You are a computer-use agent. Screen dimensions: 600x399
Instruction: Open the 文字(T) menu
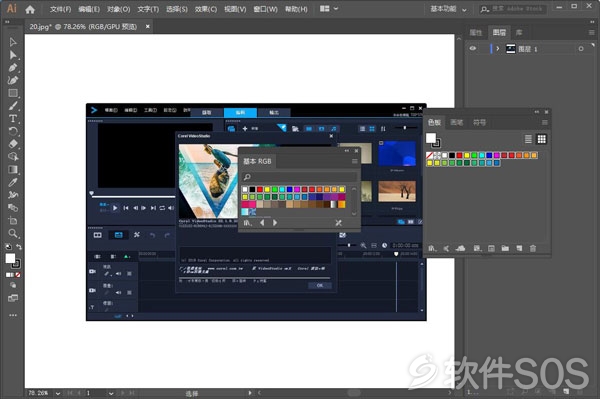pos(148,9)
